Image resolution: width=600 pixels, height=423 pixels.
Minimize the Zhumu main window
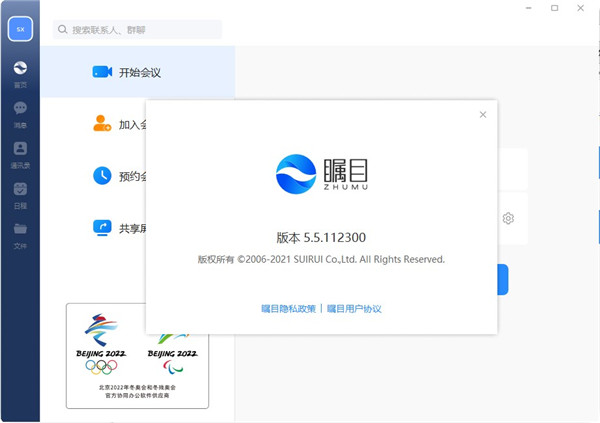coord(529,8)
